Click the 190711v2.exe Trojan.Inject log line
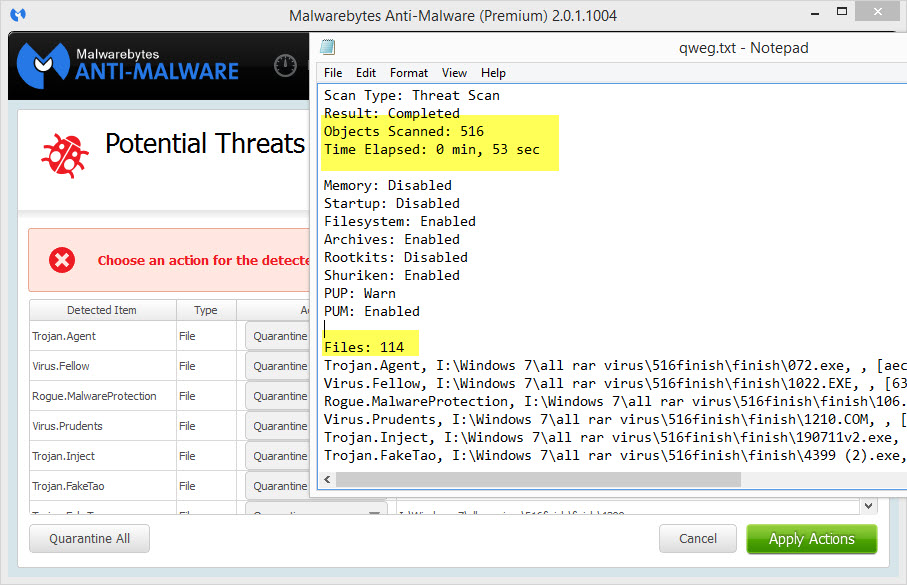This screenshot has width=907, height=585. (x=615, y=437)
